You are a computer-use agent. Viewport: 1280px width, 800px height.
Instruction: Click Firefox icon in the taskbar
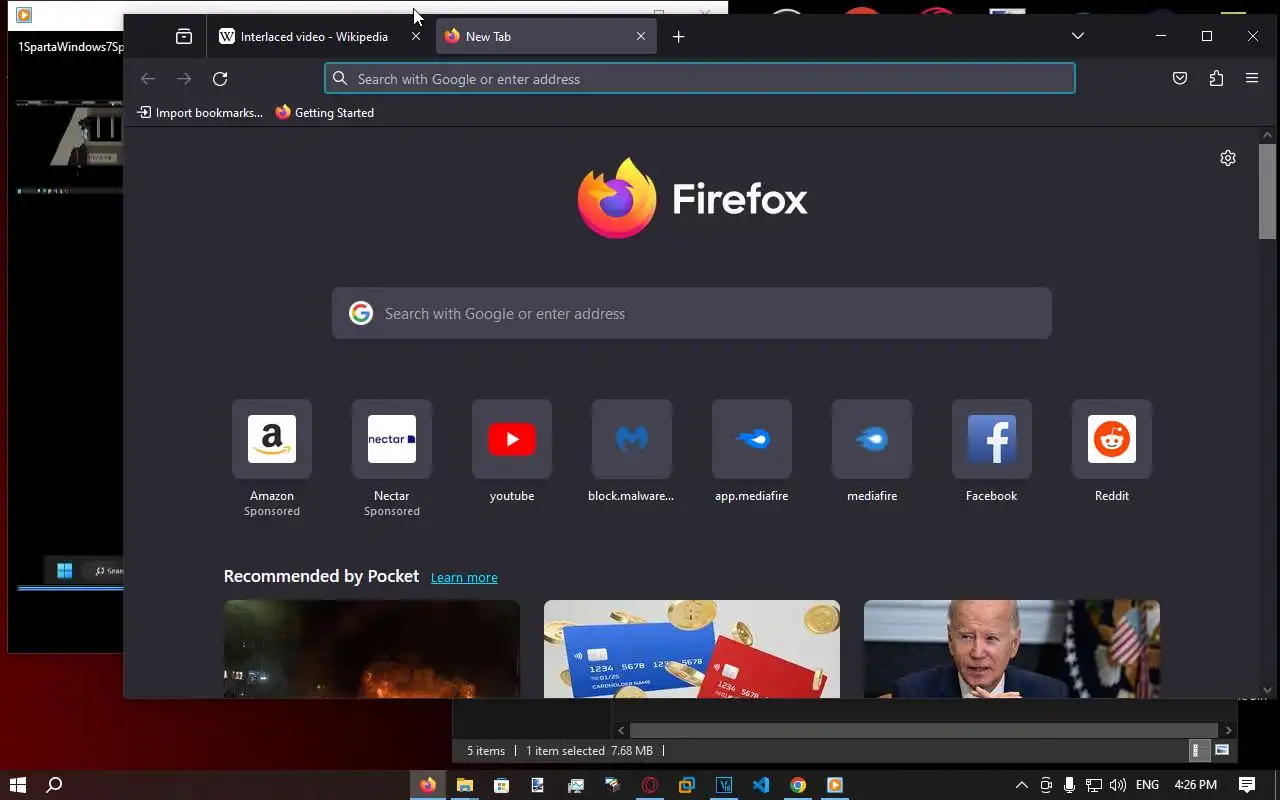[428, 785]
